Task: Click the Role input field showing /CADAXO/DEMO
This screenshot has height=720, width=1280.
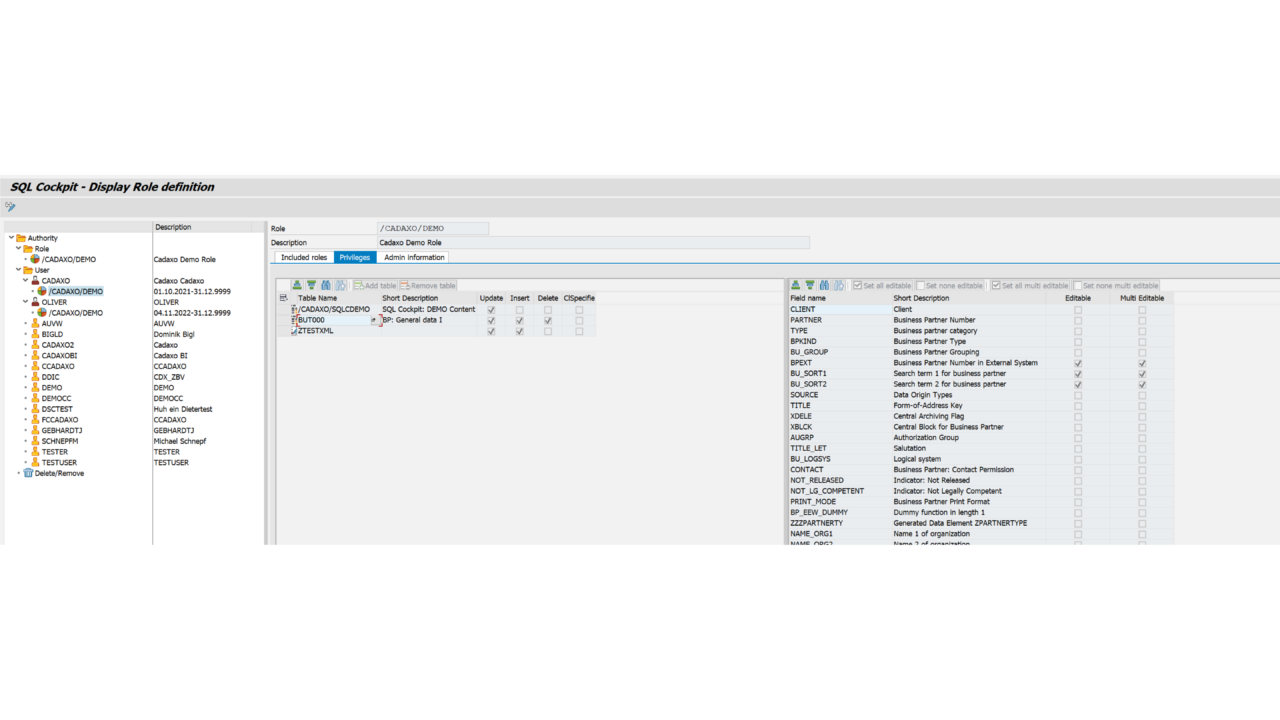Action: click(432, 227)
